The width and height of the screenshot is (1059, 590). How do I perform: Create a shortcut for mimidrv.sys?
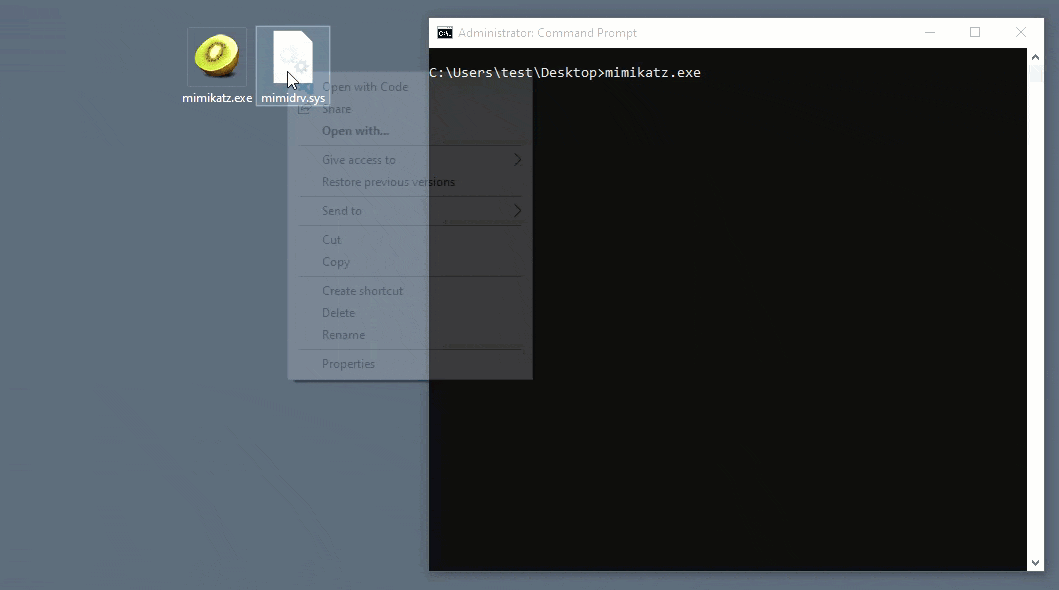[x=363, y=290]
